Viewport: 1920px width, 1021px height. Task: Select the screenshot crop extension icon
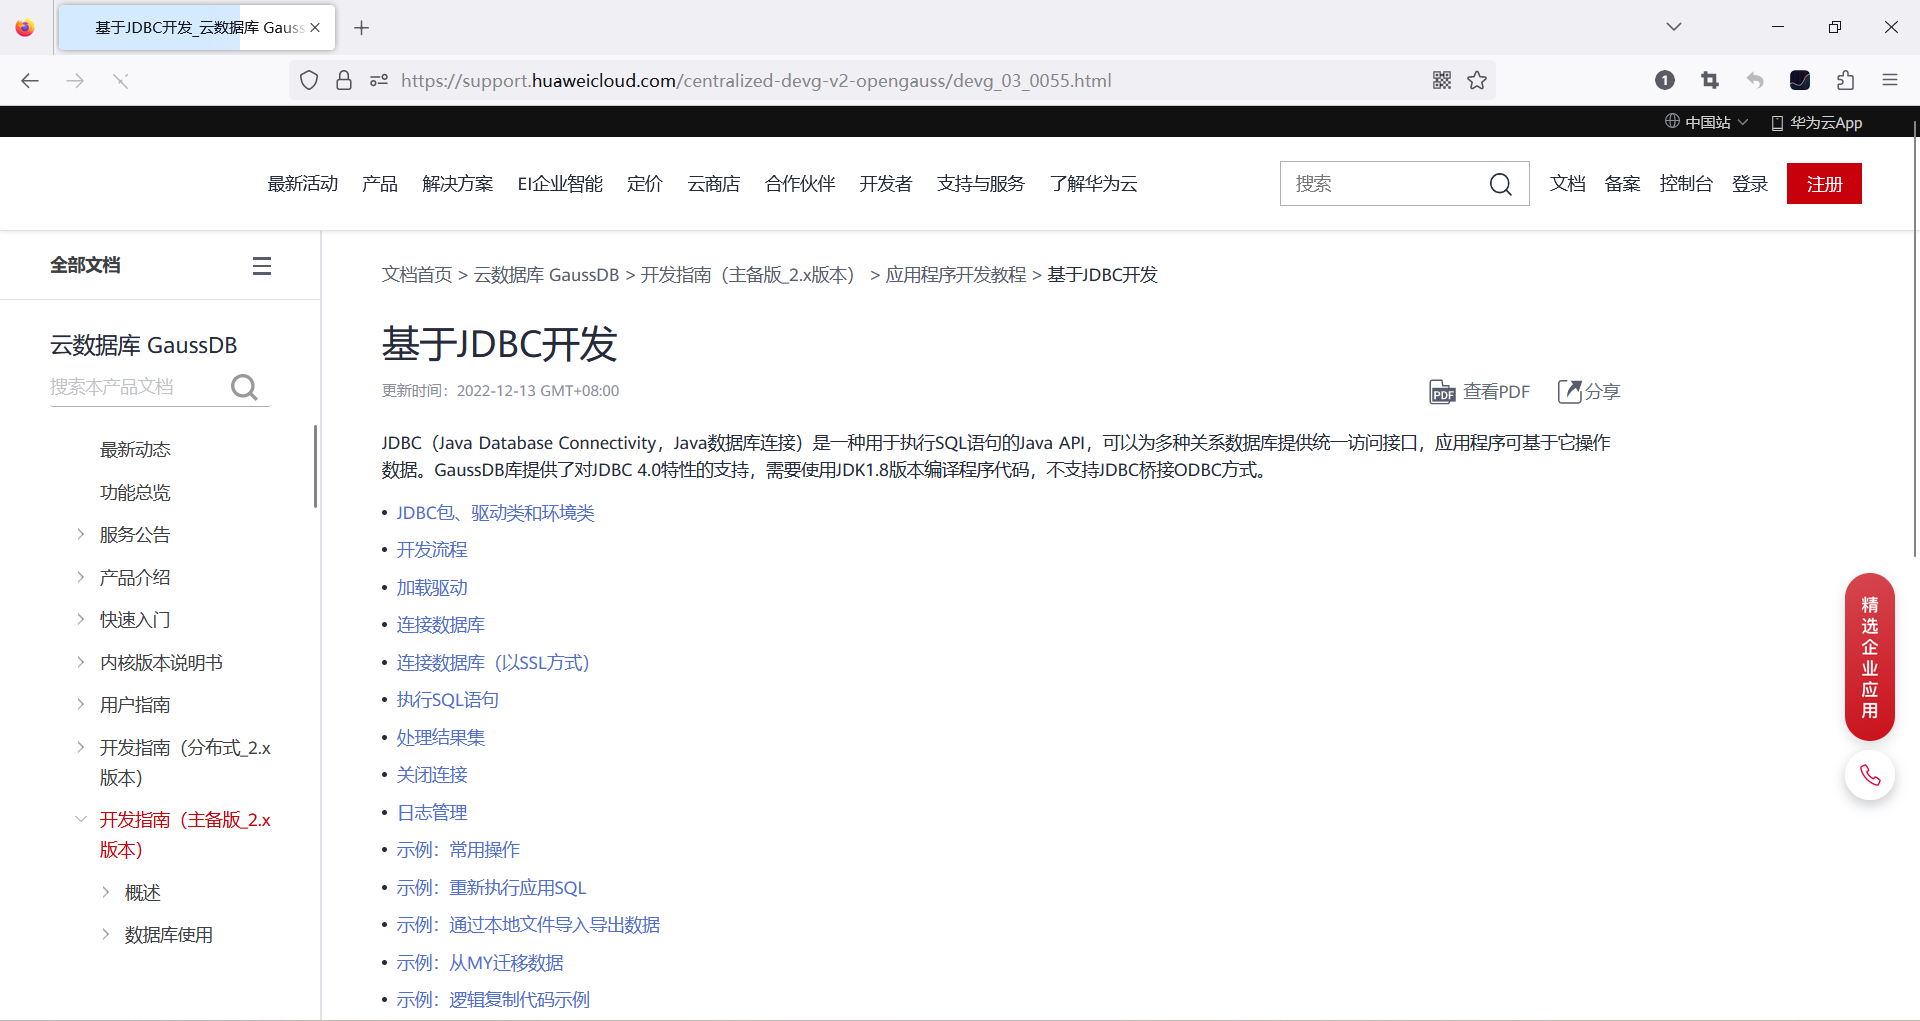click(1710, 80)
